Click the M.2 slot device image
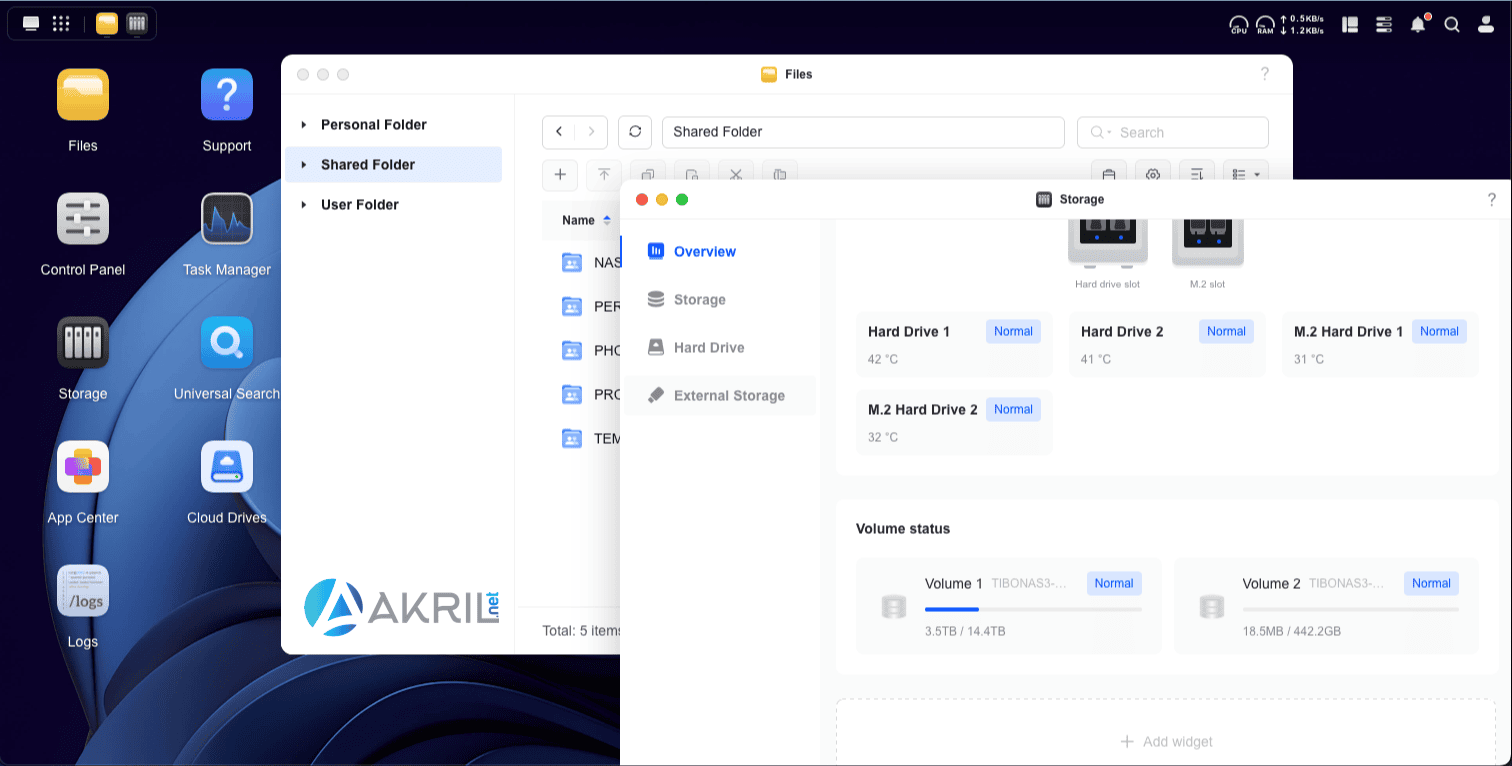 (x=1207, y=243)
